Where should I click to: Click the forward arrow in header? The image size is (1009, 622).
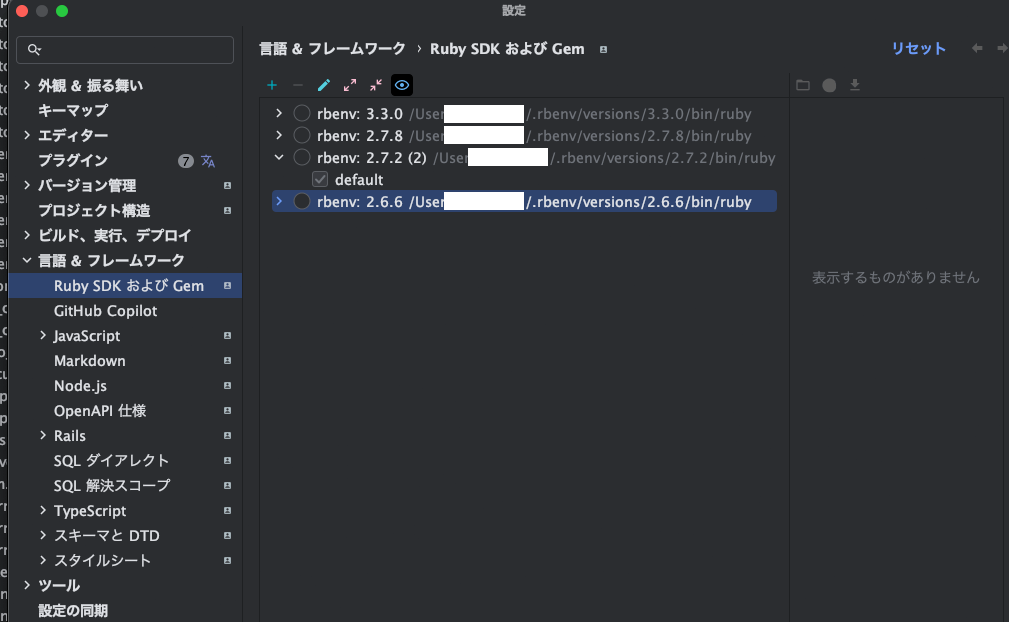(1002, 48)
